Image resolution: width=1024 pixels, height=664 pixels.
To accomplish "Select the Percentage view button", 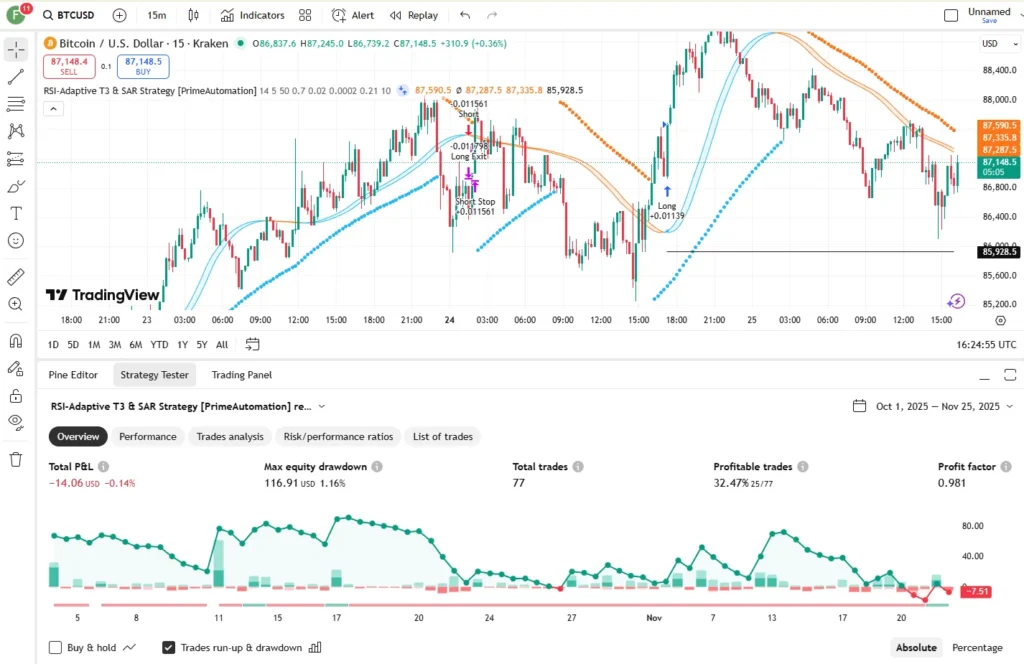I will (x=977, y=647).
